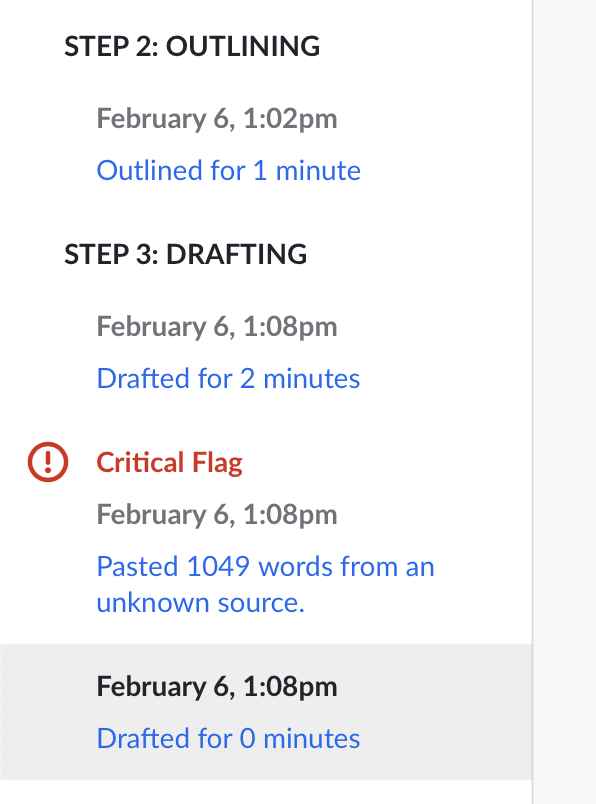Open the 'Drafted for 2 minutes' link
Screen dimensions: 596x804
pos(229,378)
